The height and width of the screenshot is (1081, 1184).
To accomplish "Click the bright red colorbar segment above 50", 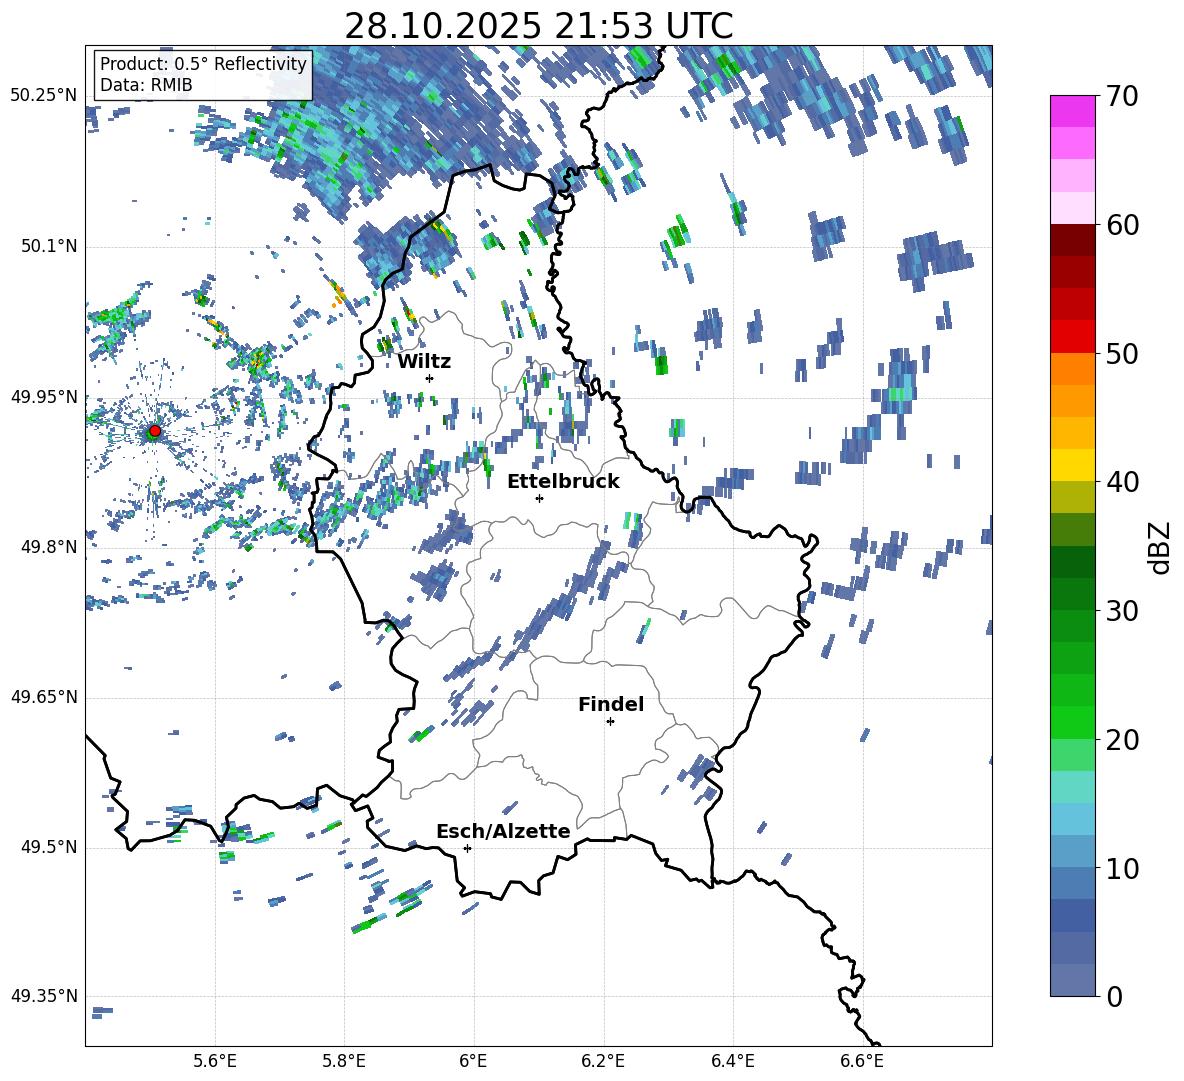I will pyautogui.click(x=1073, y=337).
